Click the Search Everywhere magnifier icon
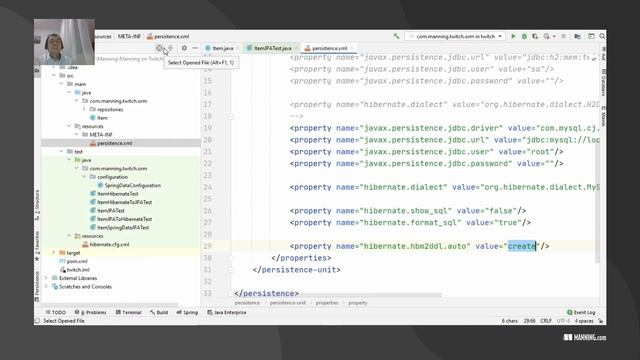640x360 pixels. pyautogui.click(x=602, y=36)
